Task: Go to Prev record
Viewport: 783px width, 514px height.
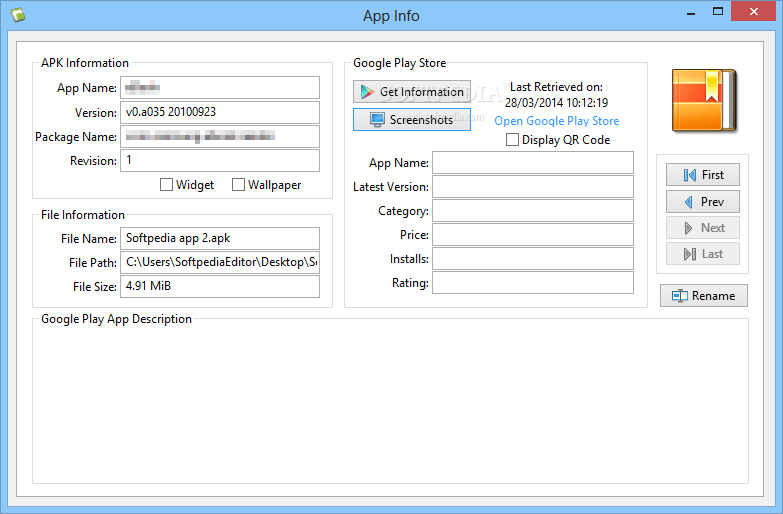Action: (x=703, y=201)
